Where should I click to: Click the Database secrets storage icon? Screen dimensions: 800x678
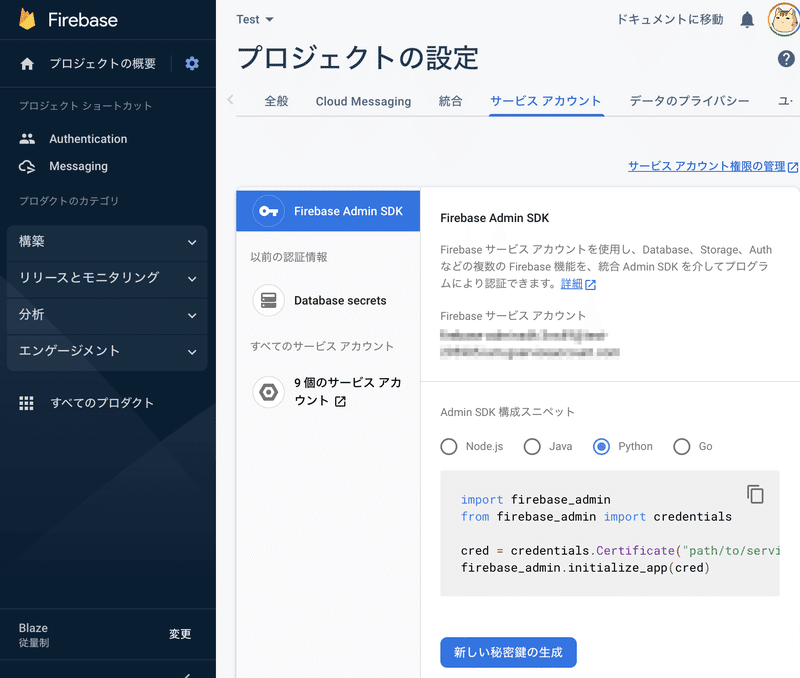(x=268, y=300)
